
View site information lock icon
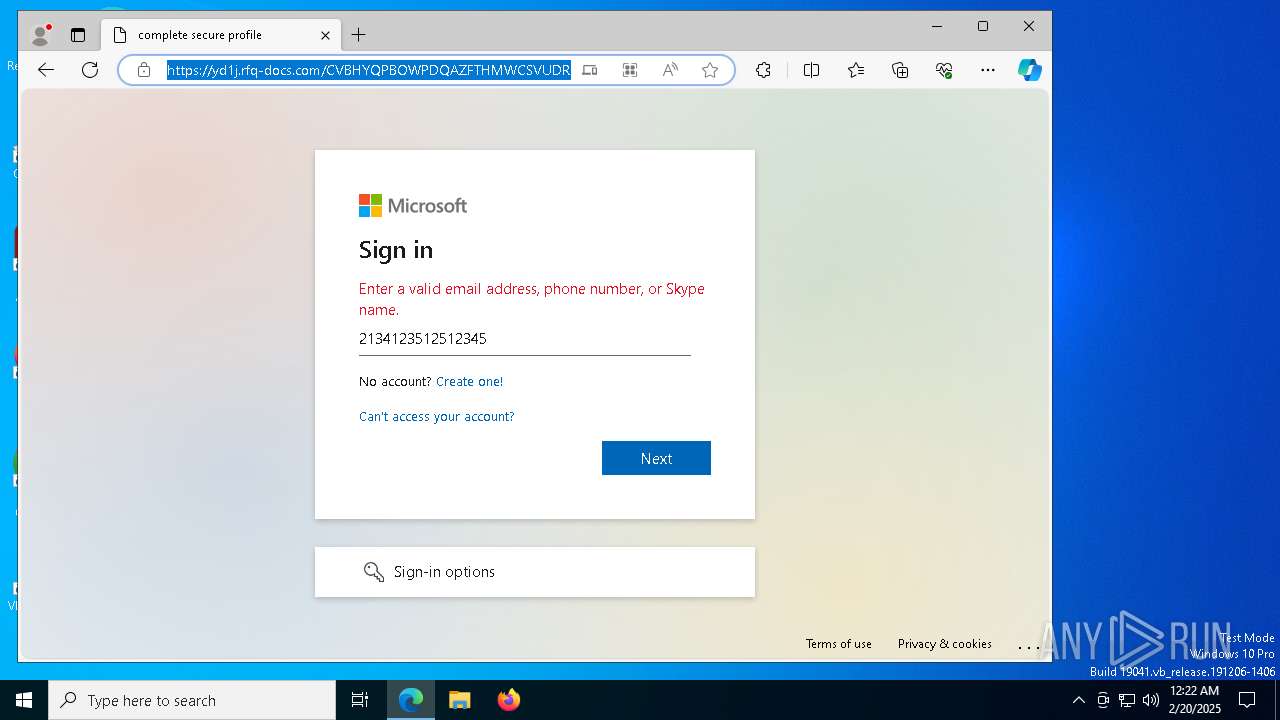pyautogui.click(x=144, y=70)
